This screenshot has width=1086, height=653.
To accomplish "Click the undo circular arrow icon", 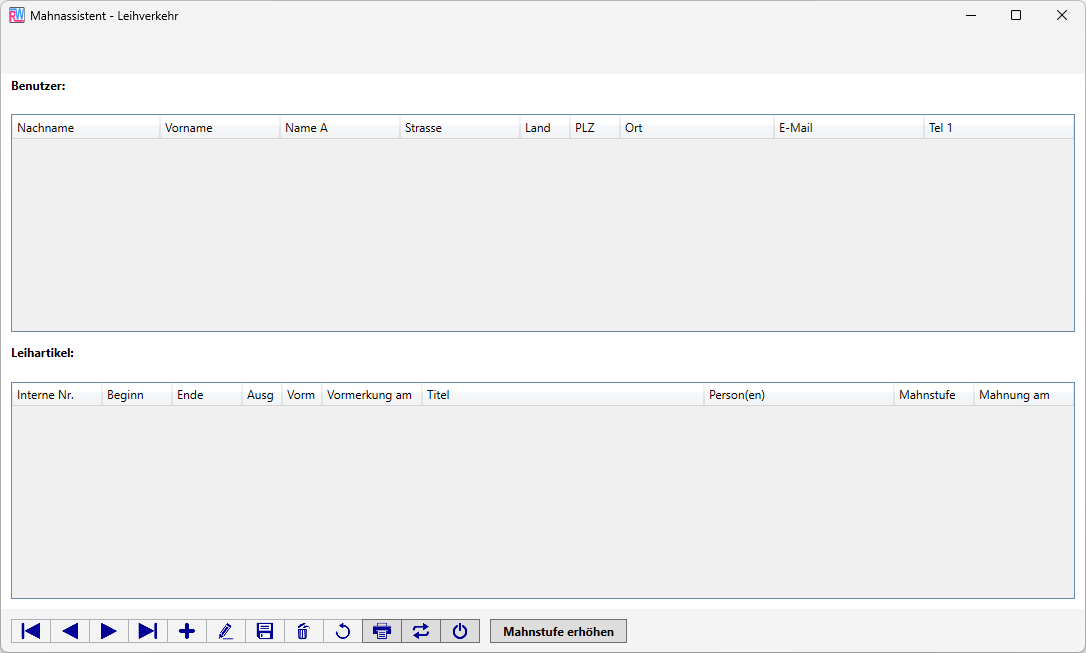I will click(x=343, y=631).
